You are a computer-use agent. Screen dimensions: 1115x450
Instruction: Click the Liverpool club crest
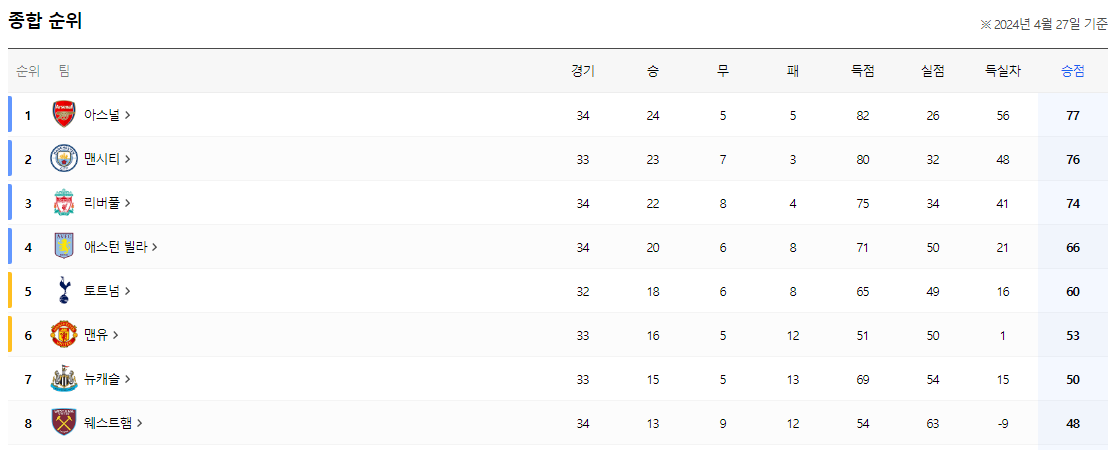pos(63,203)
